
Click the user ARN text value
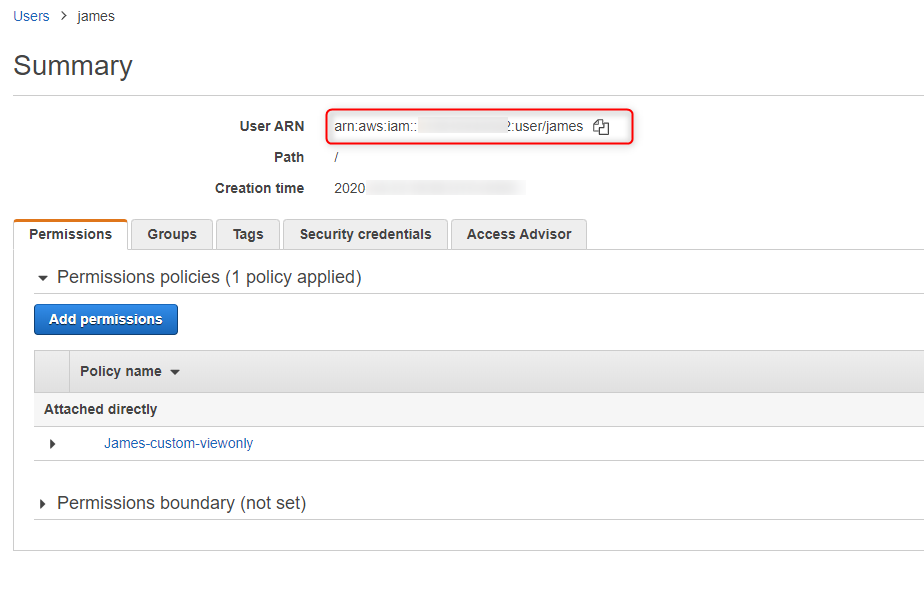click(x=458, y=127)
